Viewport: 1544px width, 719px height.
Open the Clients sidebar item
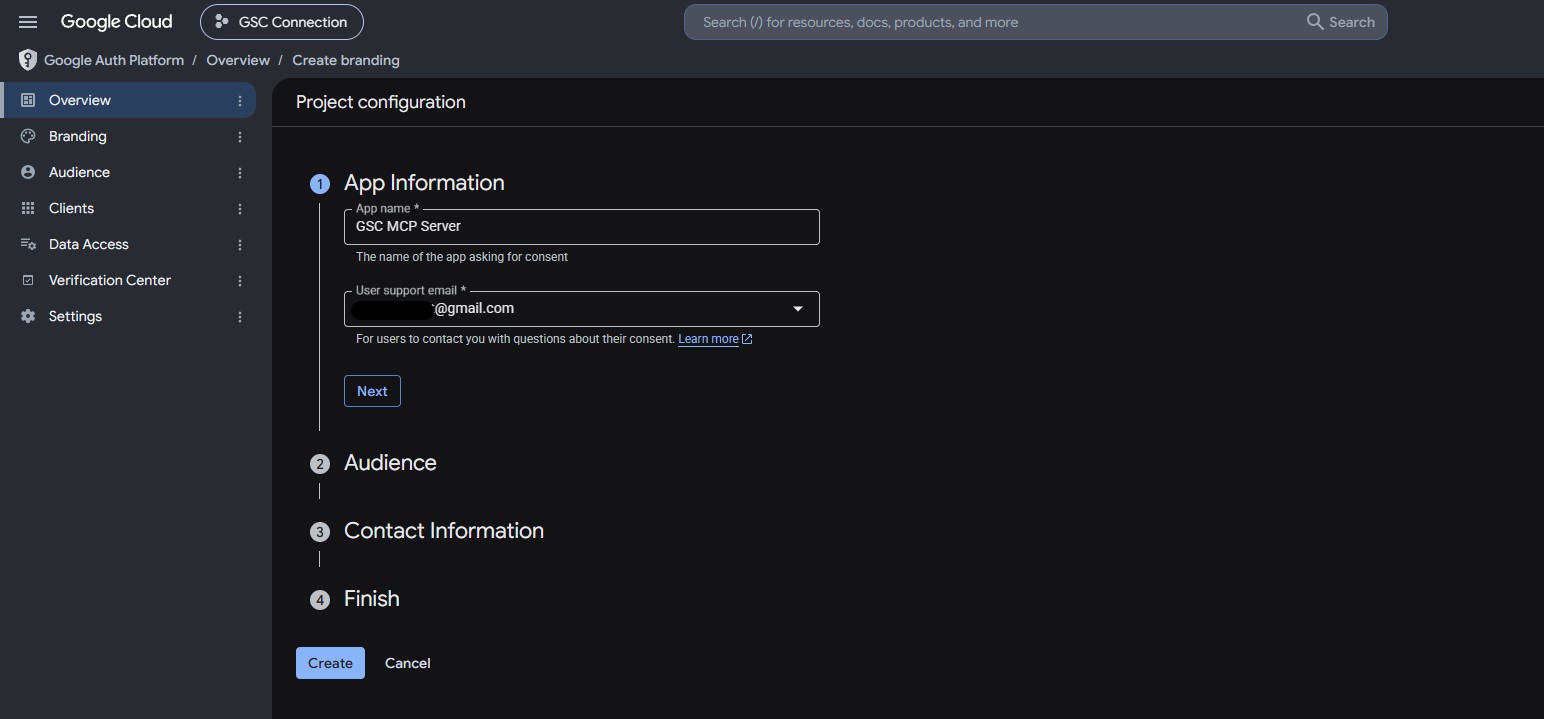pos(128,208)
